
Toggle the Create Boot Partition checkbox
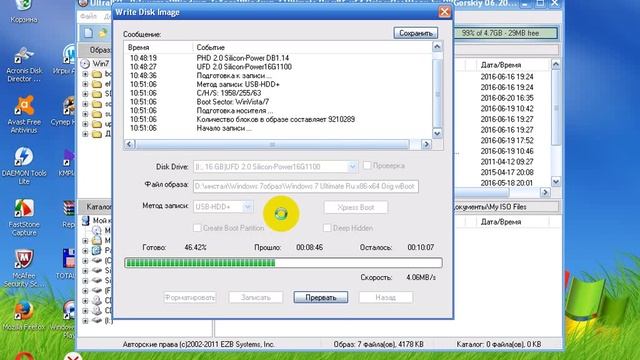pyautogui.click(x=197, y=228)
